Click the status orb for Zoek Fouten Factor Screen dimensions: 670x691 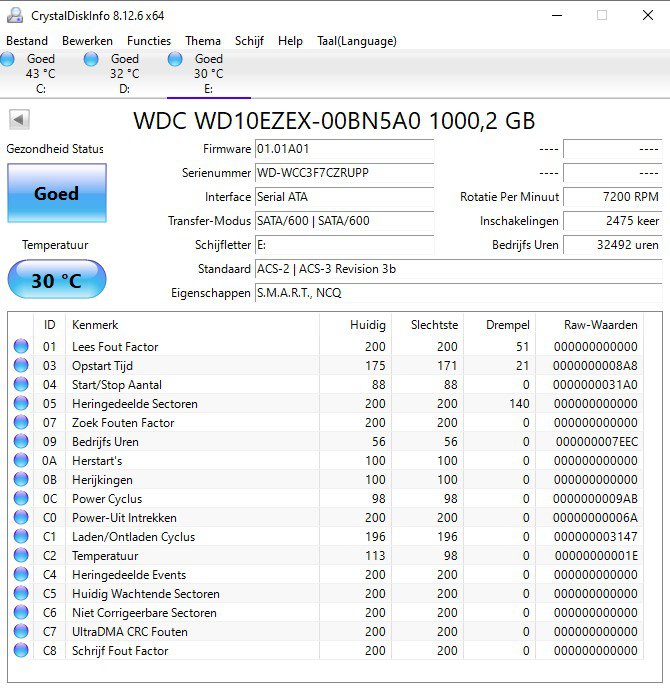click(21, 422)
